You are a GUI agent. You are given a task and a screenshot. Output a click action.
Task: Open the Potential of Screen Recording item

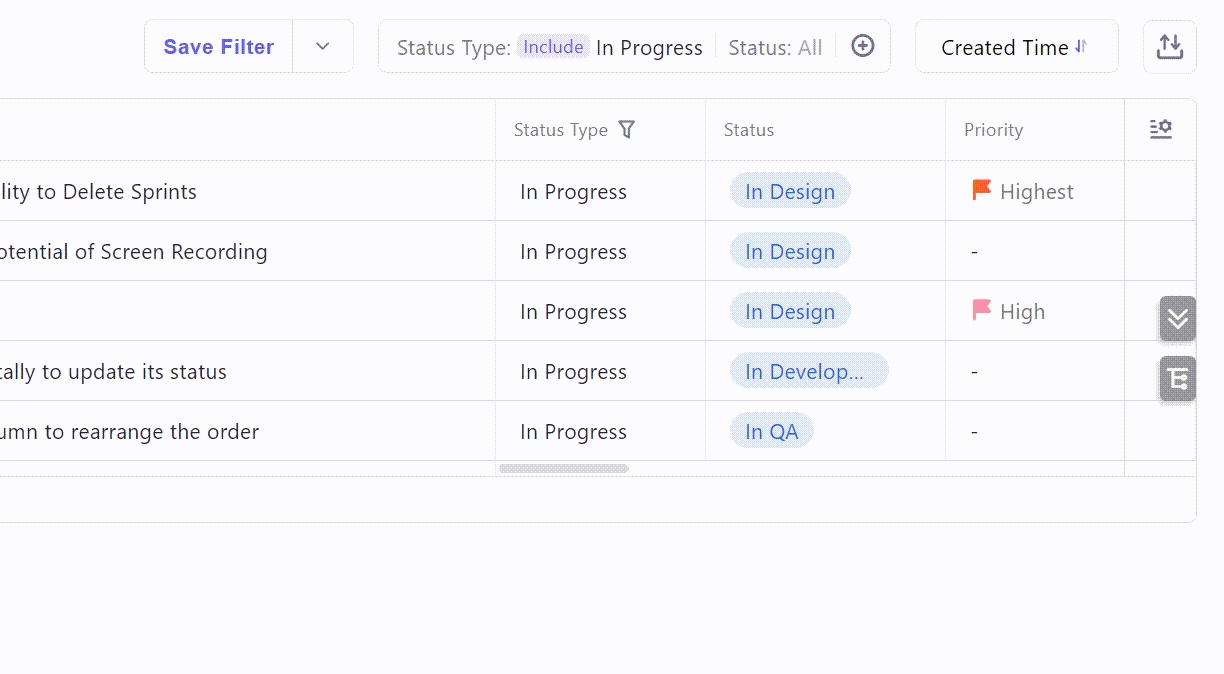(133, 252)
